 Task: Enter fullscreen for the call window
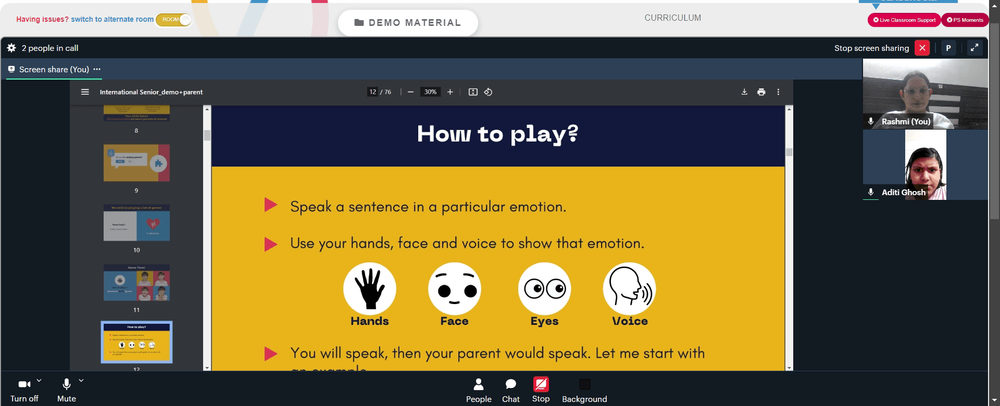974,48
